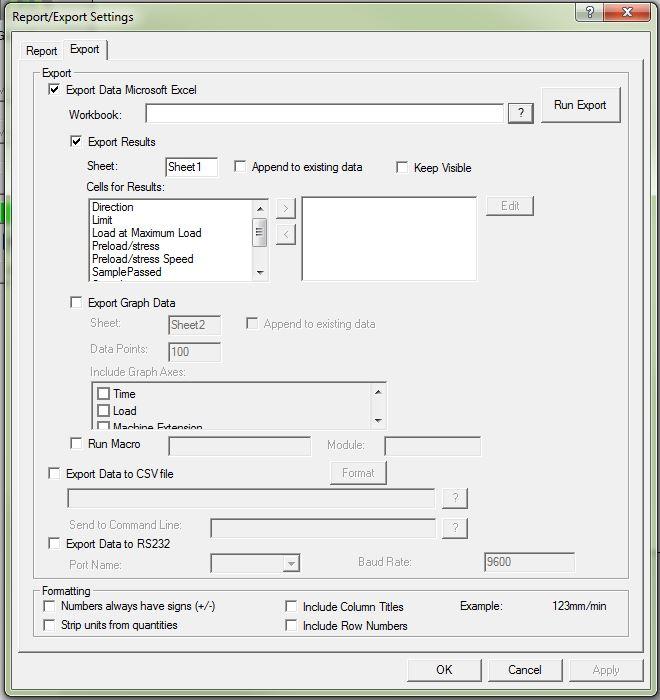Select Load at Maximum Load item
This screenshot has width=660, height=700.
pos(171,233)
